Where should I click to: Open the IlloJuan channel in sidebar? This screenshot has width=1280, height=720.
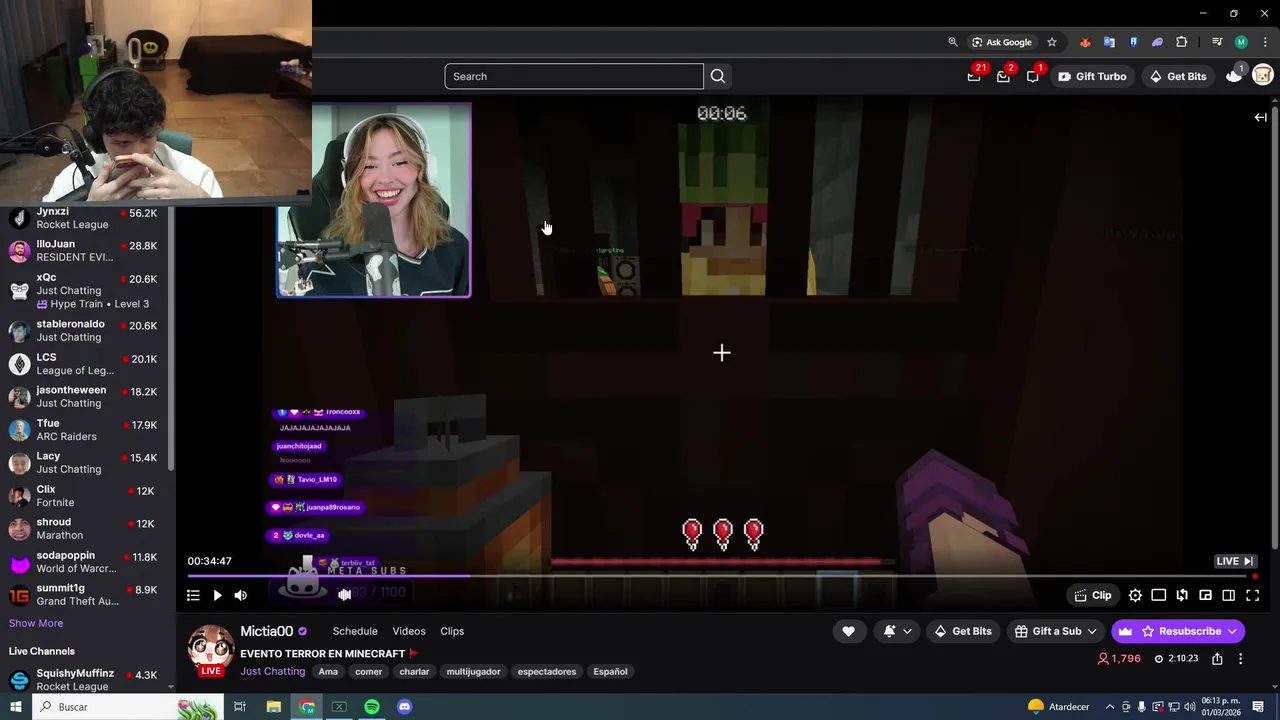coord(87,251)
